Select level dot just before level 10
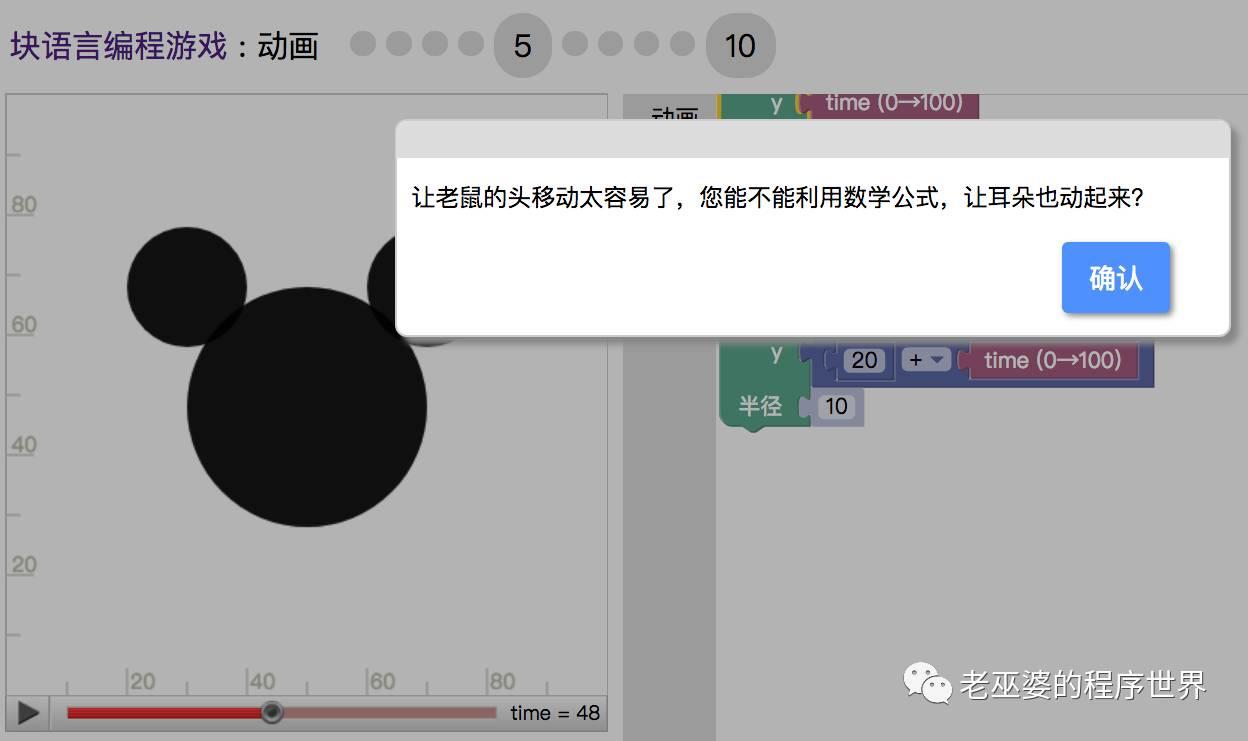The width and height of the screenshot is (1248, 741). tap(682, 44)
